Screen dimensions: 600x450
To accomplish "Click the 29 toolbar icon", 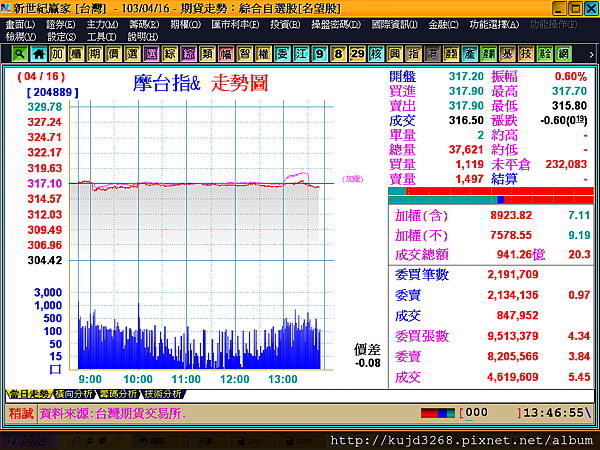I will point(357,54).
